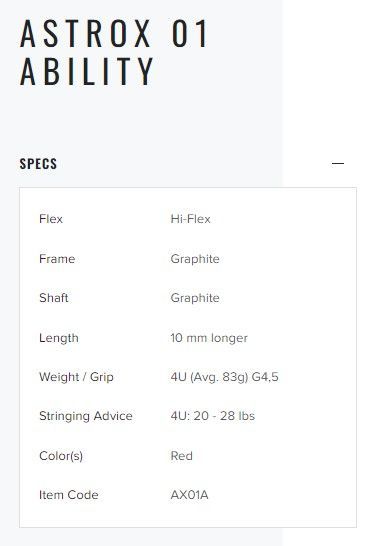This screenshot has height=546, width=375.
Task: Select the Frame Graphite value
Action: coord(195,259)
